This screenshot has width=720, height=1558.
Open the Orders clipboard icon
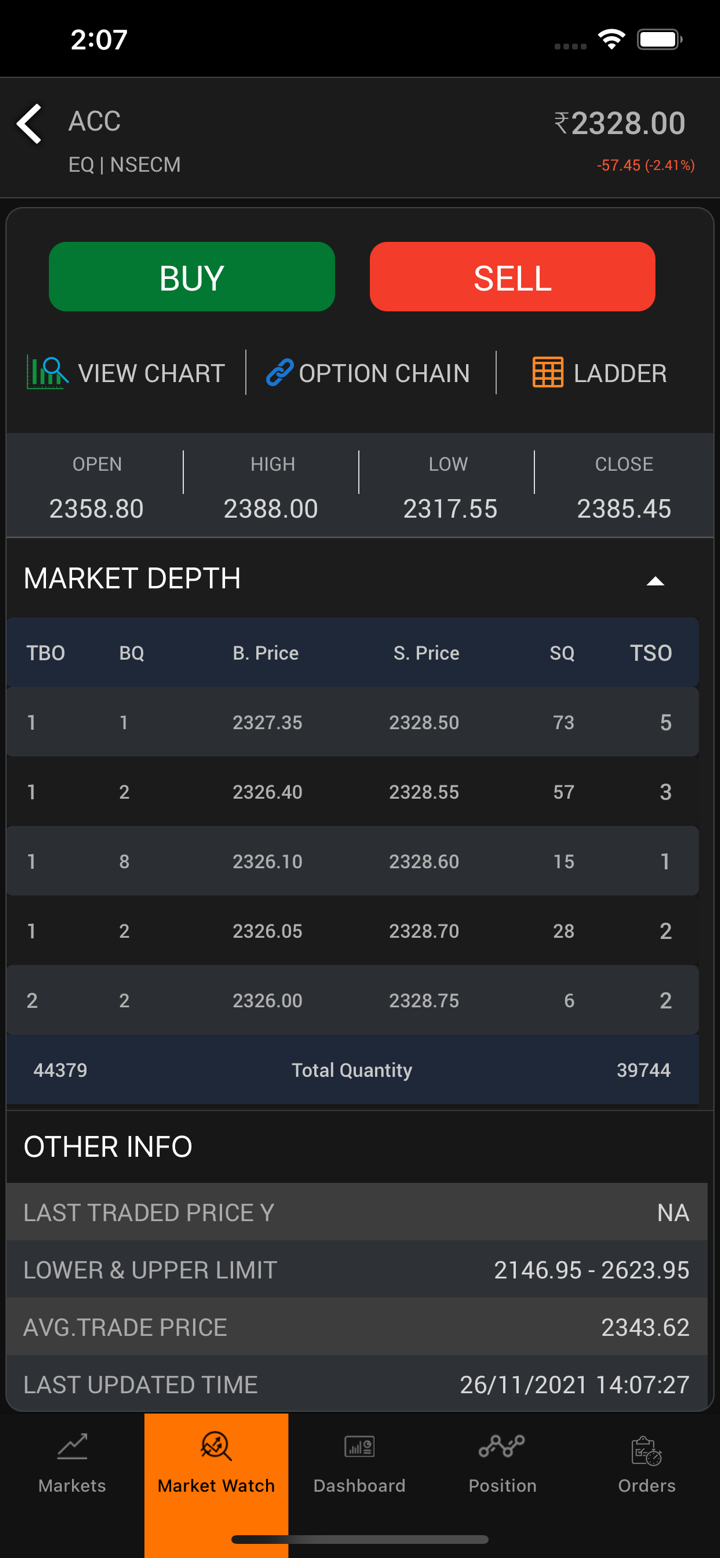[646, 1449]
